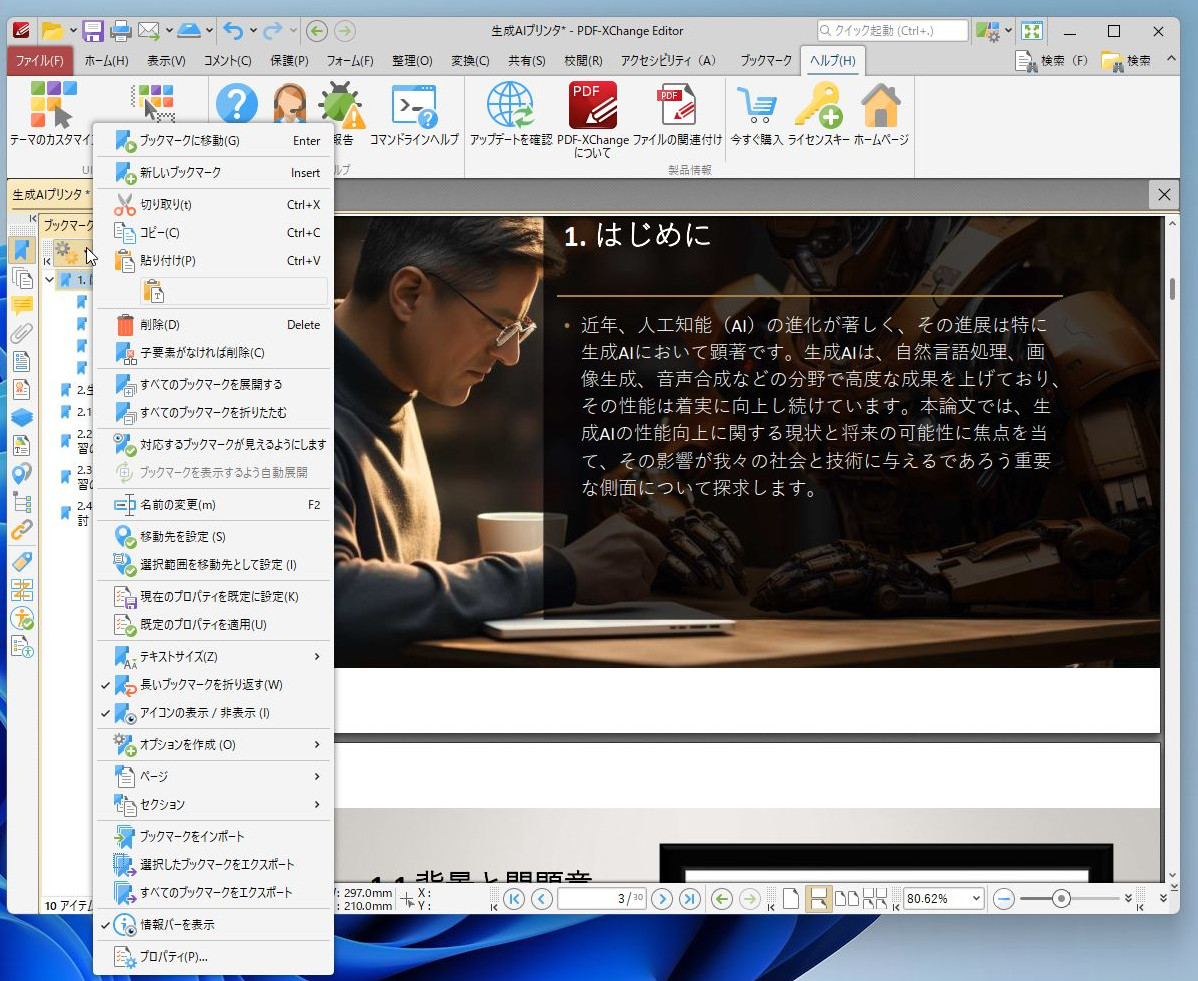1198x981 pixels.
Task: Open the Comments pane sidebar icon
Action: [21, 306]
